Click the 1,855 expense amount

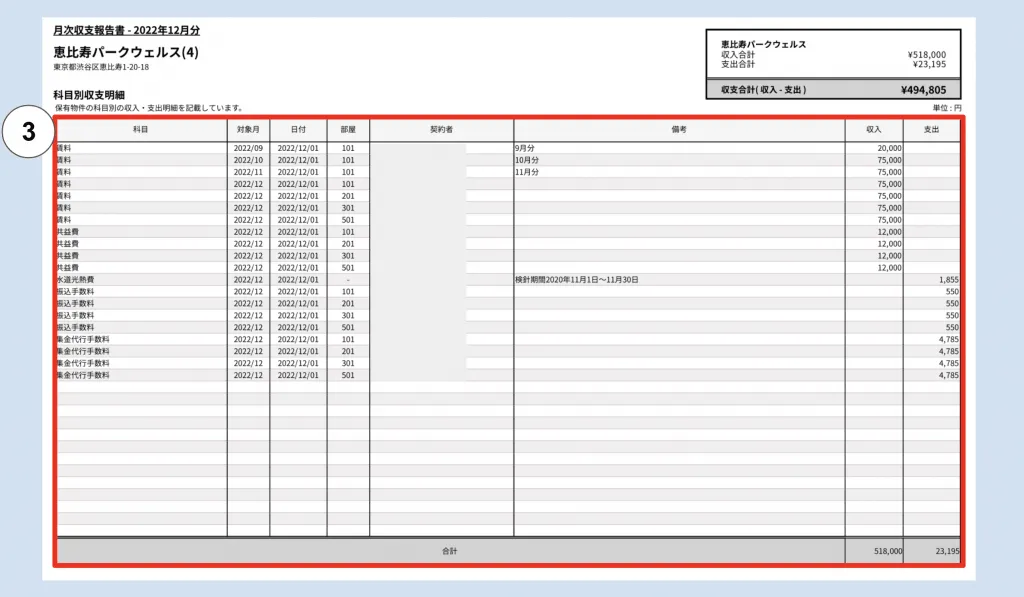[949, 280]
